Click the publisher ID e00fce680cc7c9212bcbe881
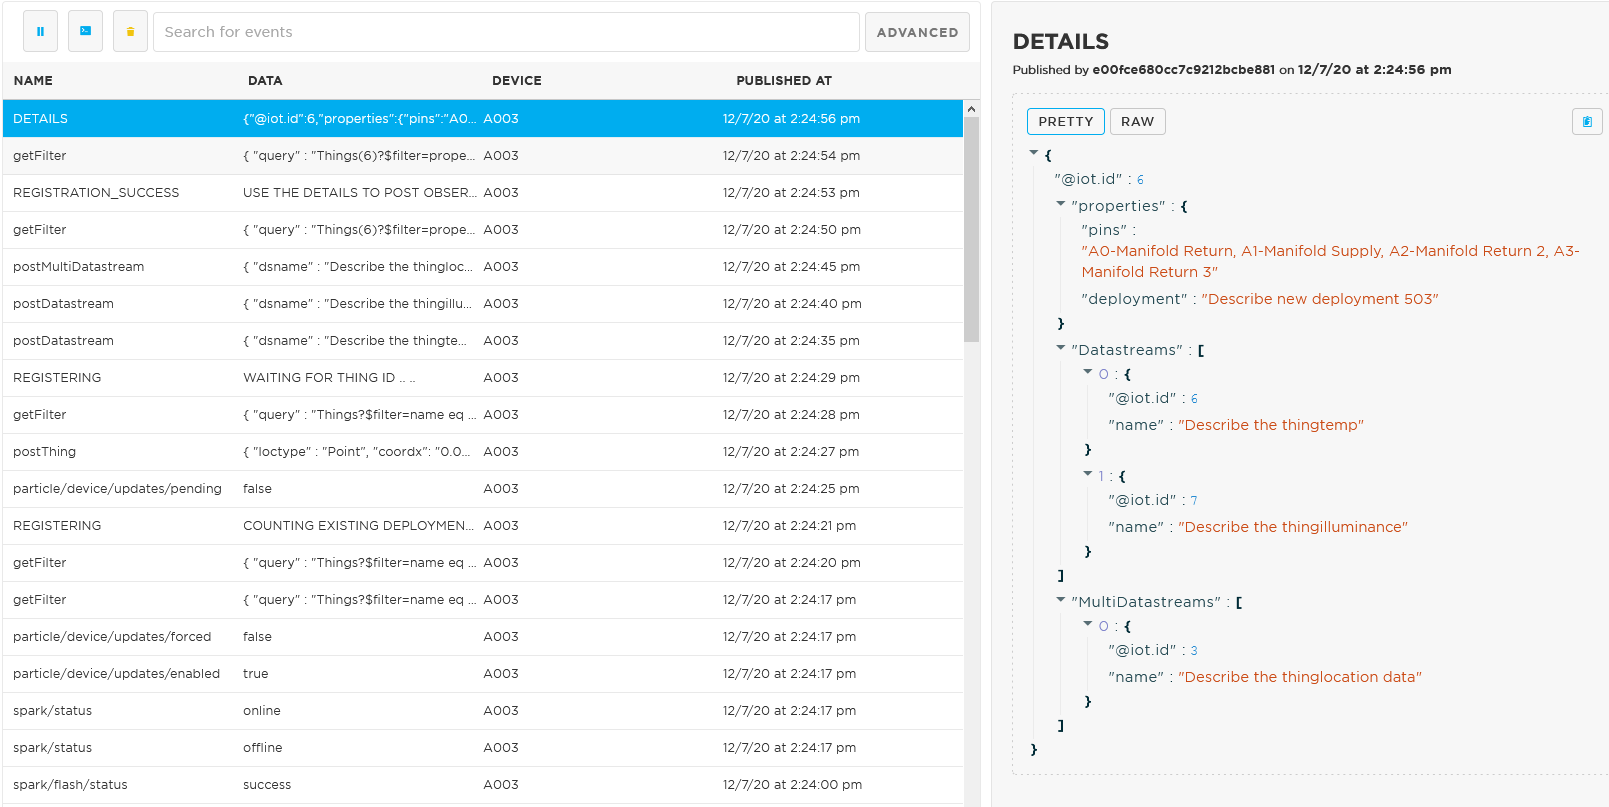The width and height of the screenshot is (1609, 807). click(x=1183, y=70)
